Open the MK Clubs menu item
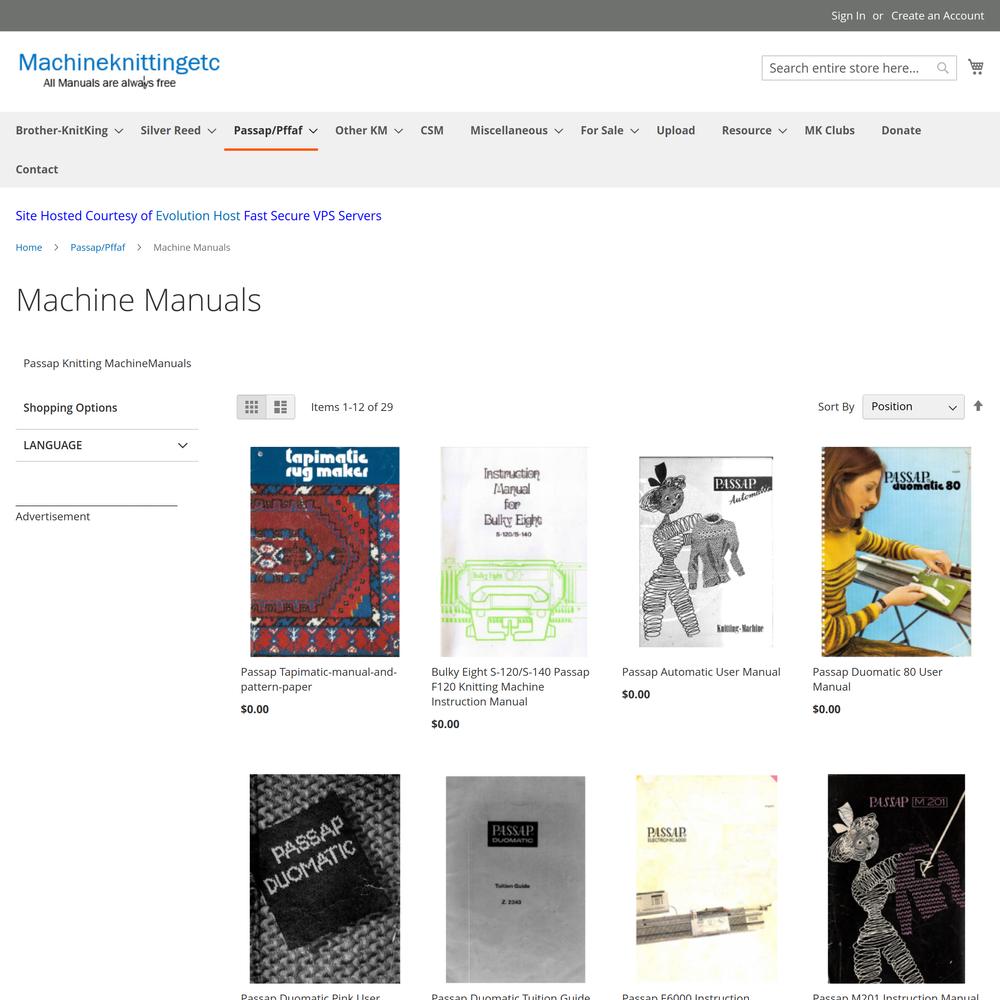Image resolution: width=1000 pixels, height=1000 pixels. (x=829, y=130)
